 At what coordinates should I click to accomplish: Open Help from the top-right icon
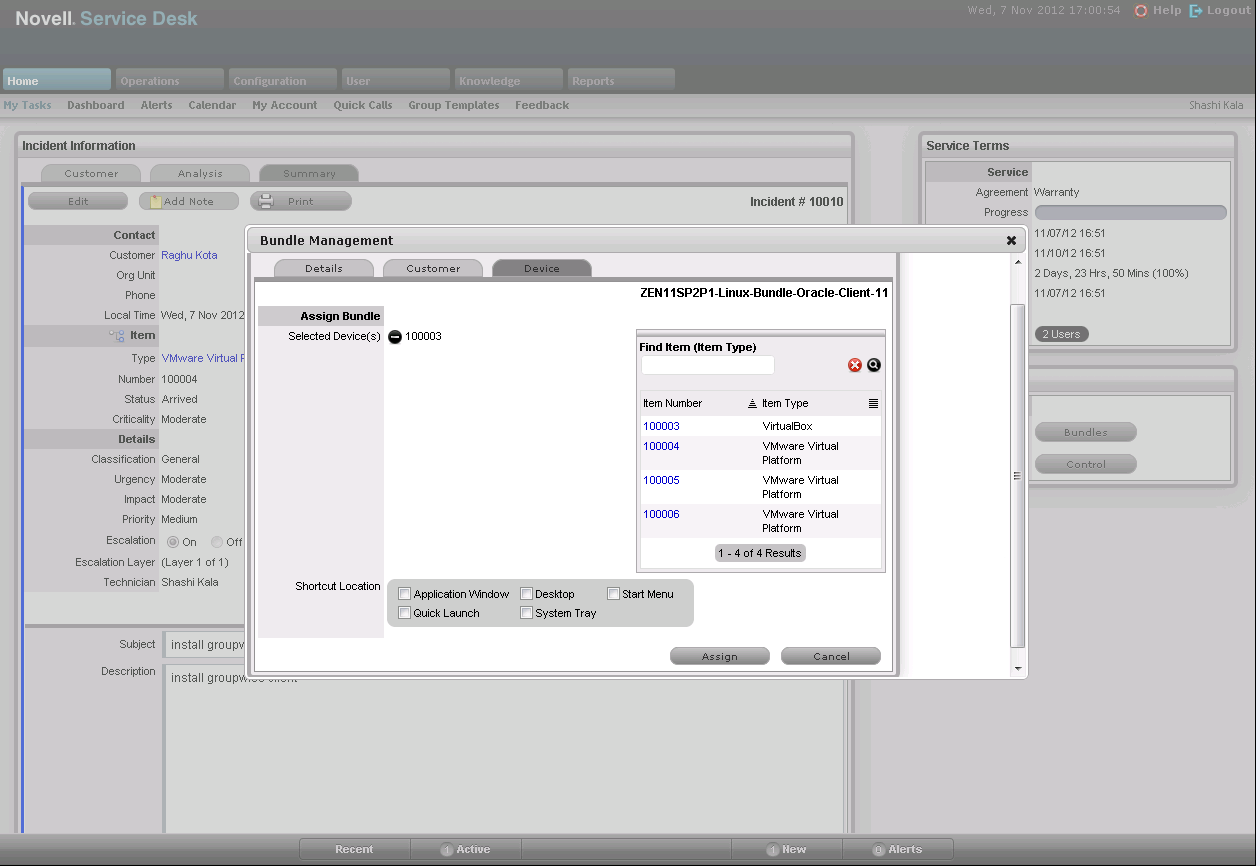[x=1141, y=10]
